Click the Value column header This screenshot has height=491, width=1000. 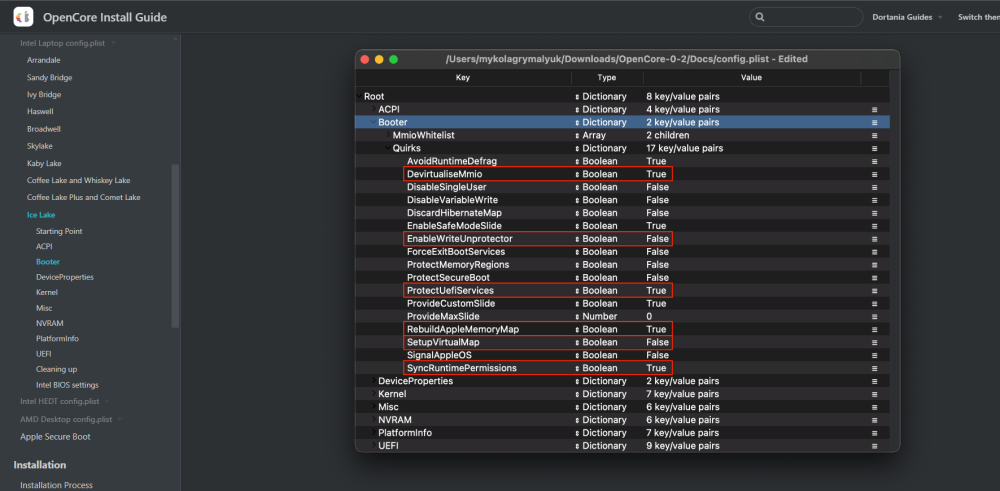(751, 78)
